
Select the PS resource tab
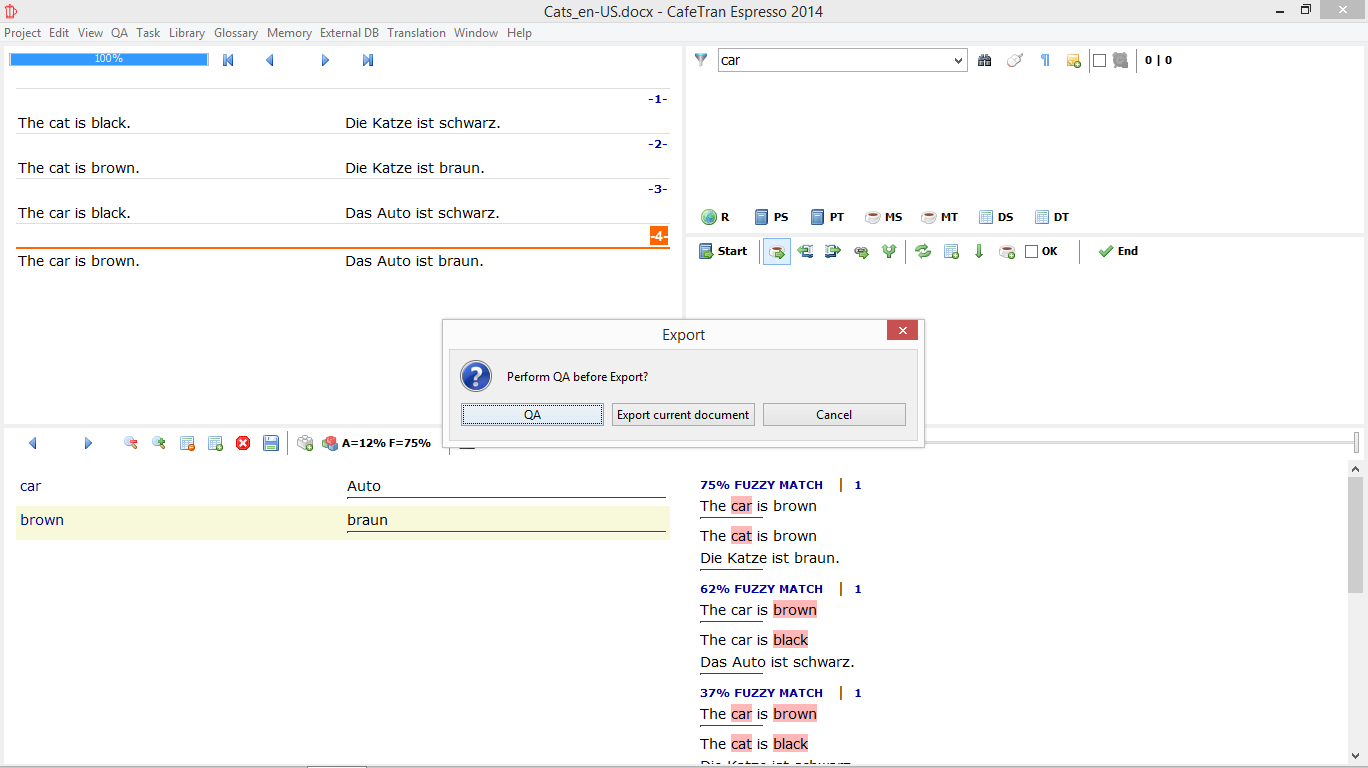[x=771, y=217]
